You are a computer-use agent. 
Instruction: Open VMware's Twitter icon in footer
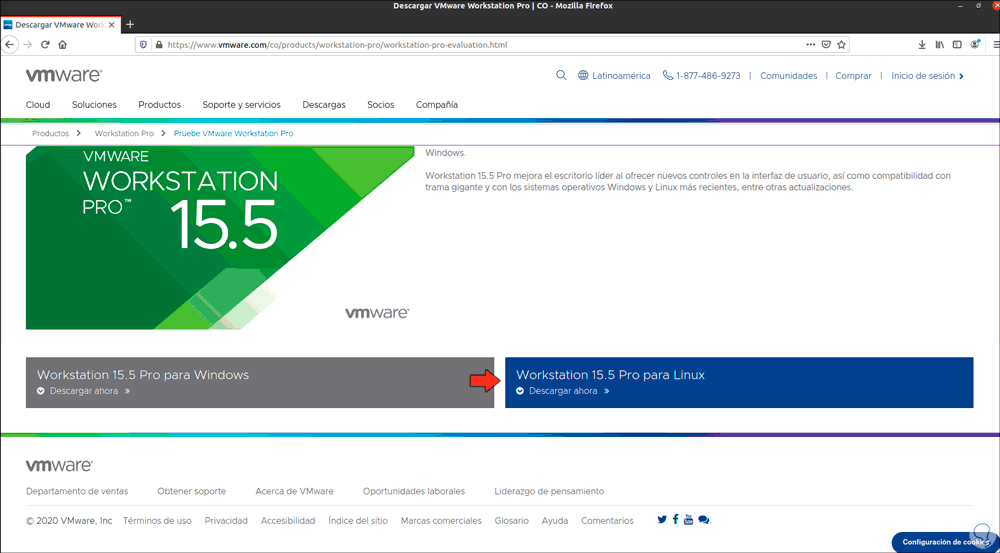[x=662, y=519]
